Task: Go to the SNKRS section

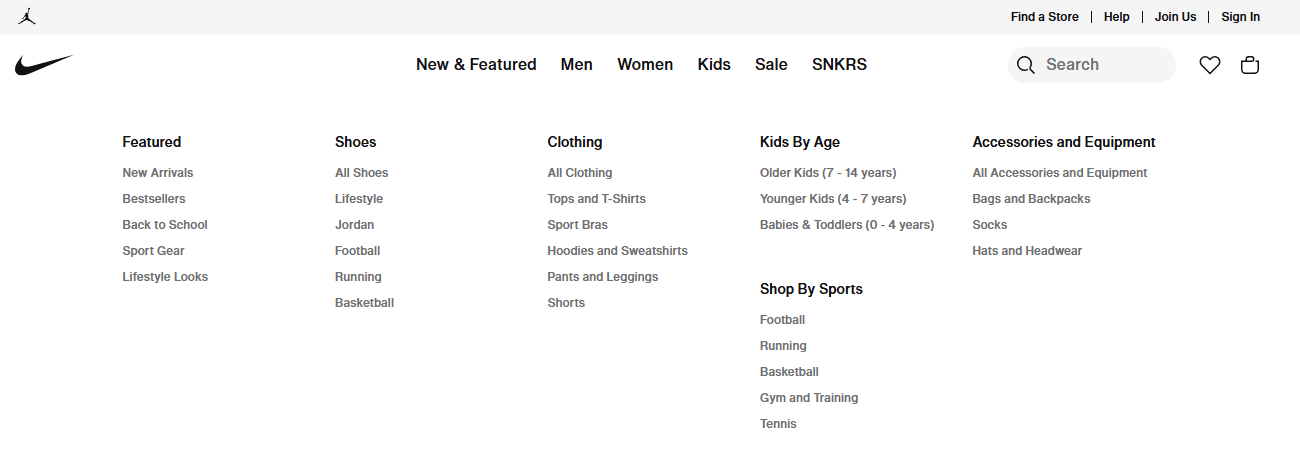Action: click(x=839, y=65)
